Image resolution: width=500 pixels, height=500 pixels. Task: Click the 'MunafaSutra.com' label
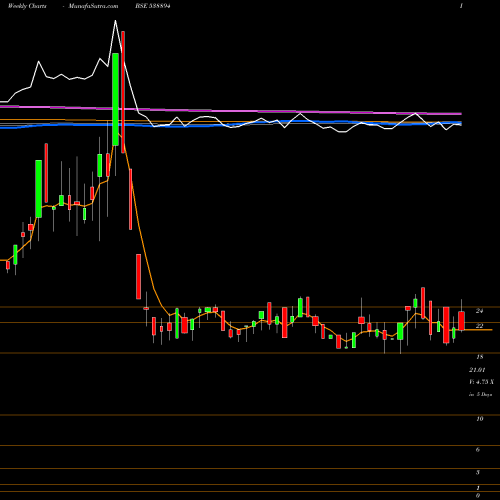pos(93,6)
